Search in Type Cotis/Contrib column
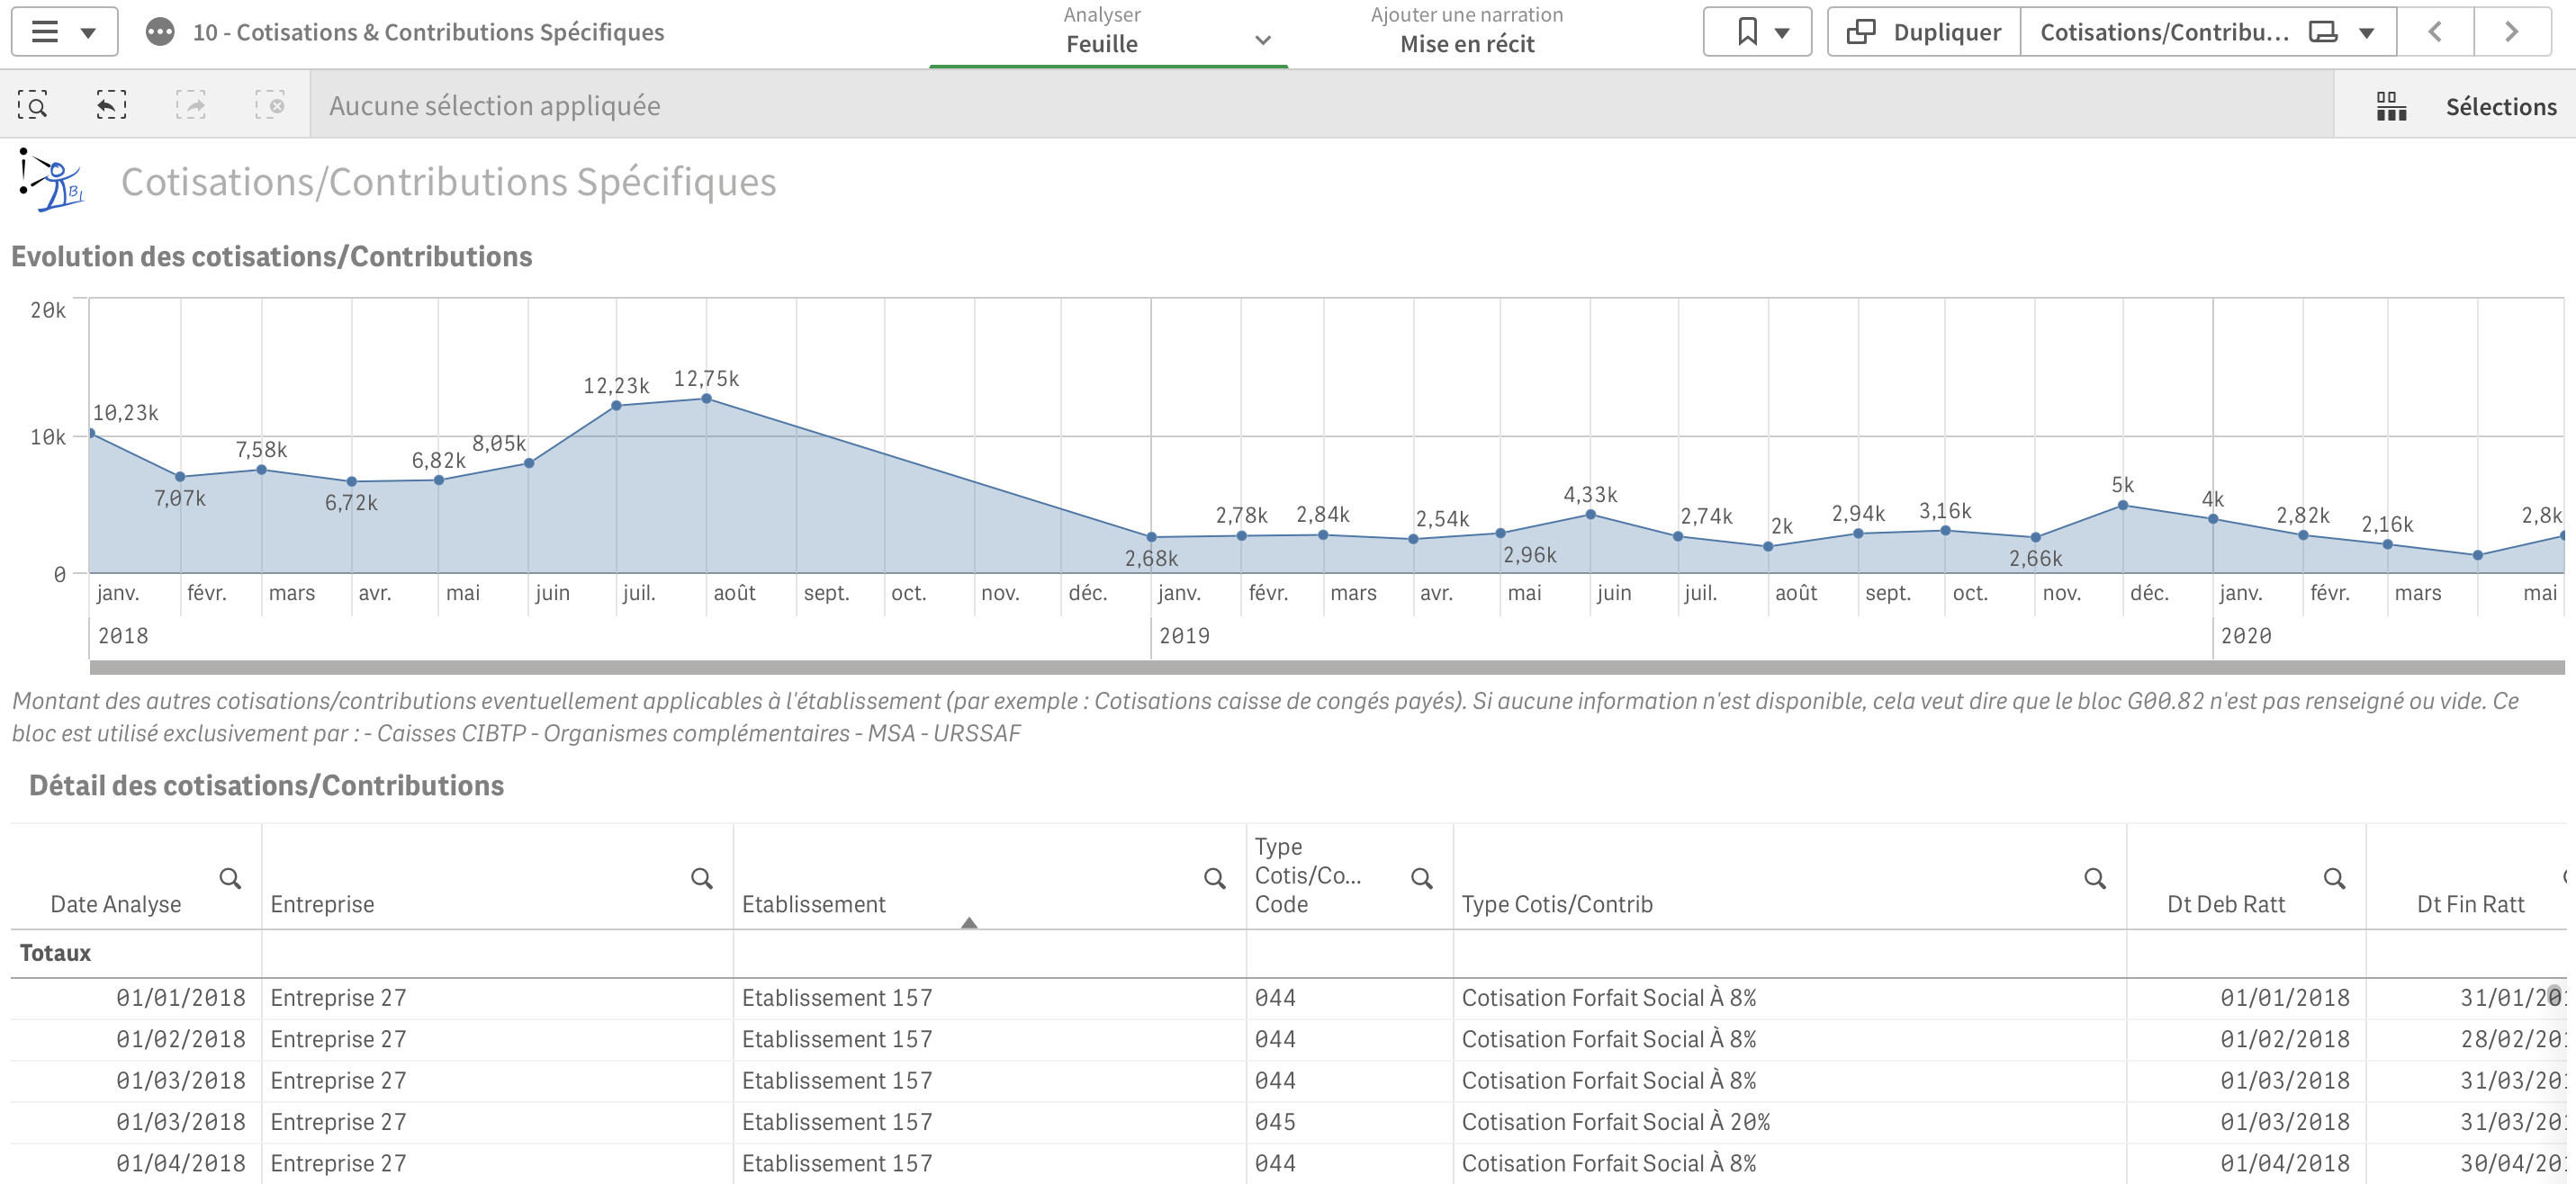This screenshot has width=2576, height=1184. (x=2094, y=878)
